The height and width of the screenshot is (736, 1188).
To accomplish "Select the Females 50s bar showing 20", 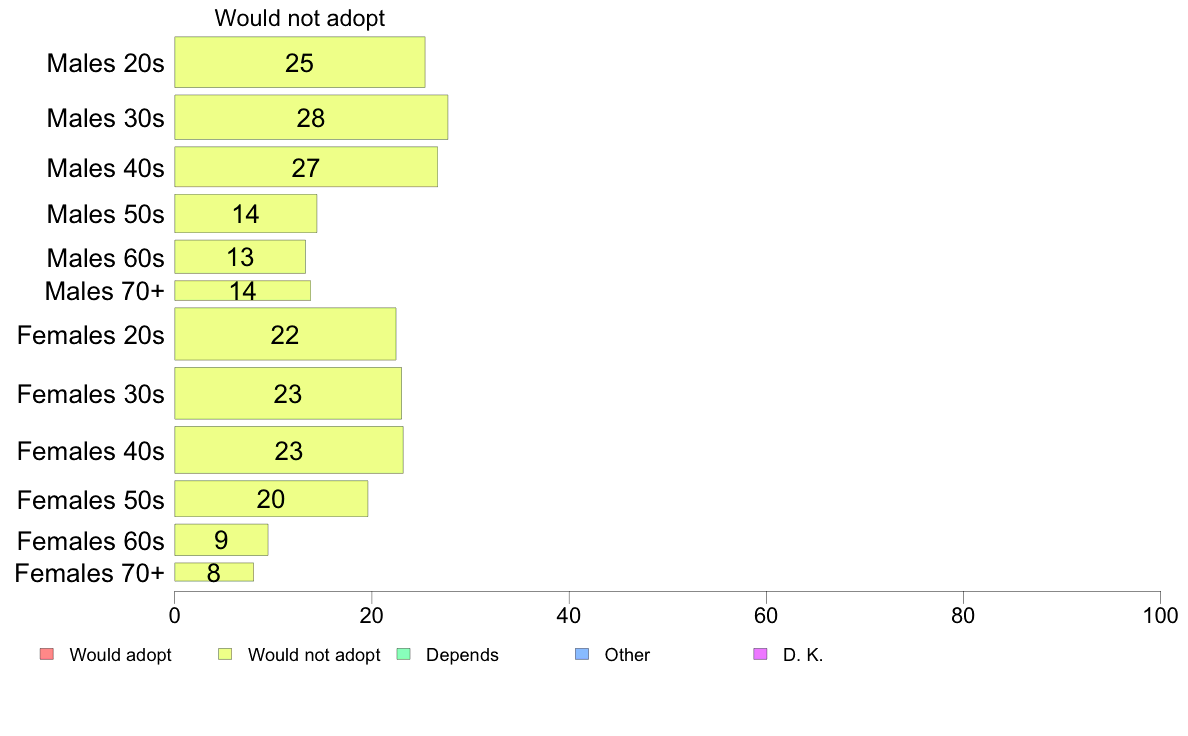I will point(271,499).
